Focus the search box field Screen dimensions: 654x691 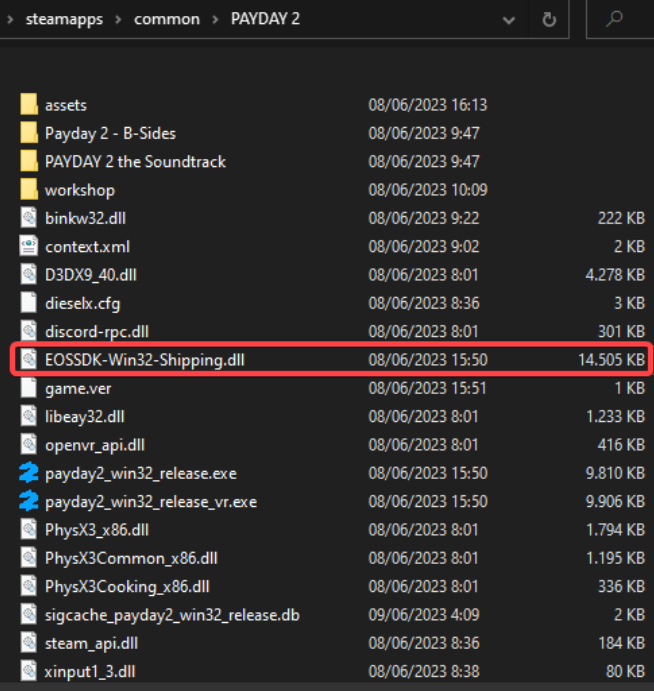(x=620, y=19)
